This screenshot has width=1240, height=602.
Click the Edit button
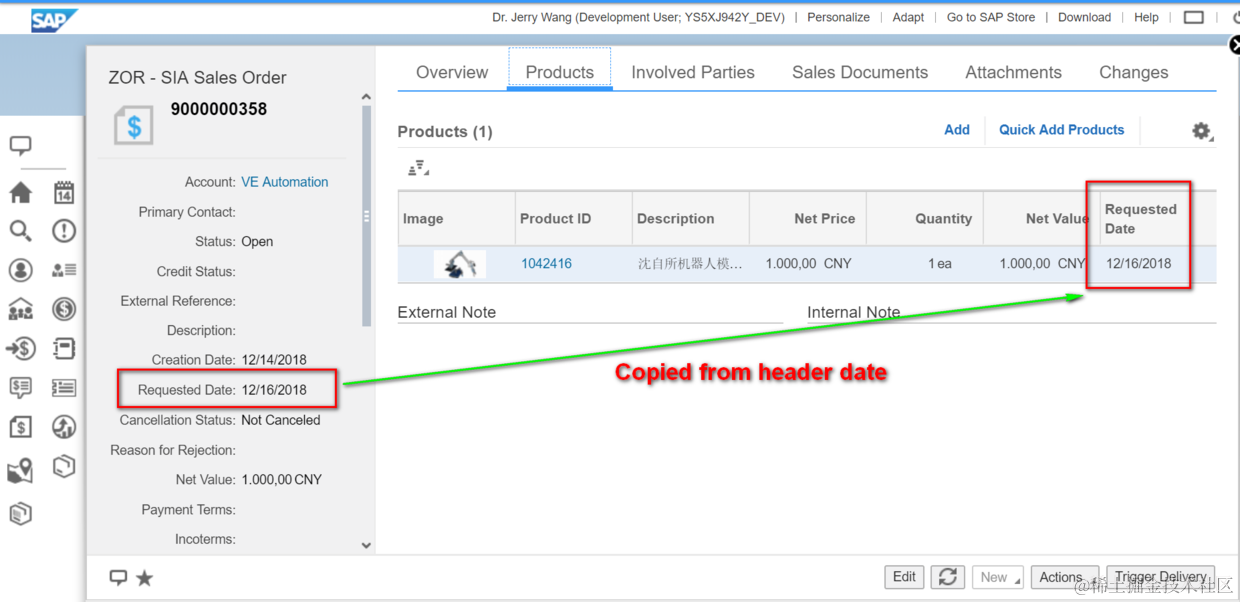(x=904, y=577)
